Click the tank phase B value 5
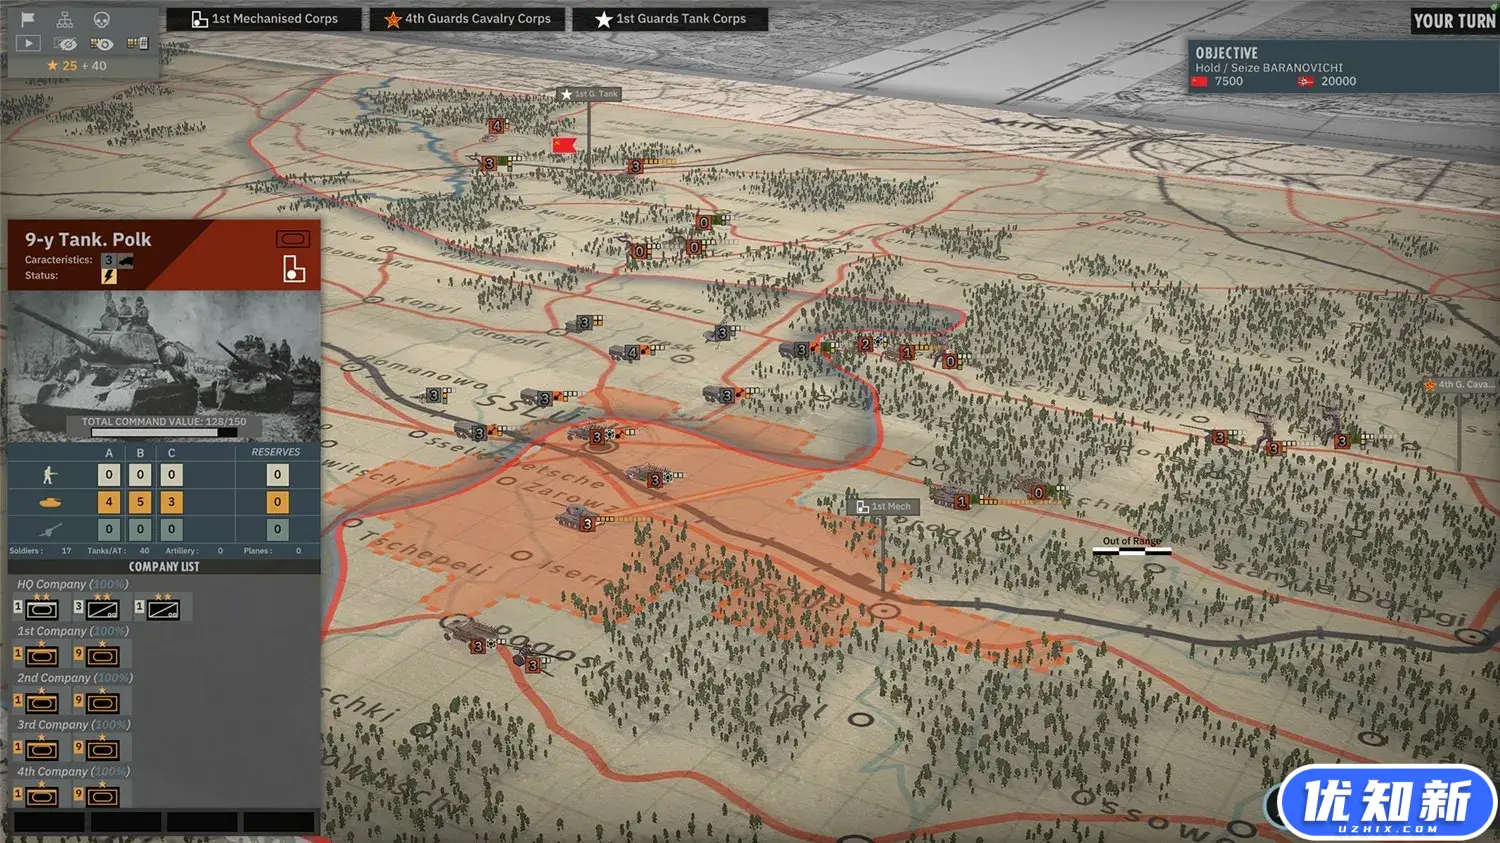Image resolution: width=1500 pixels, height=843 pixels. (140, 502)
